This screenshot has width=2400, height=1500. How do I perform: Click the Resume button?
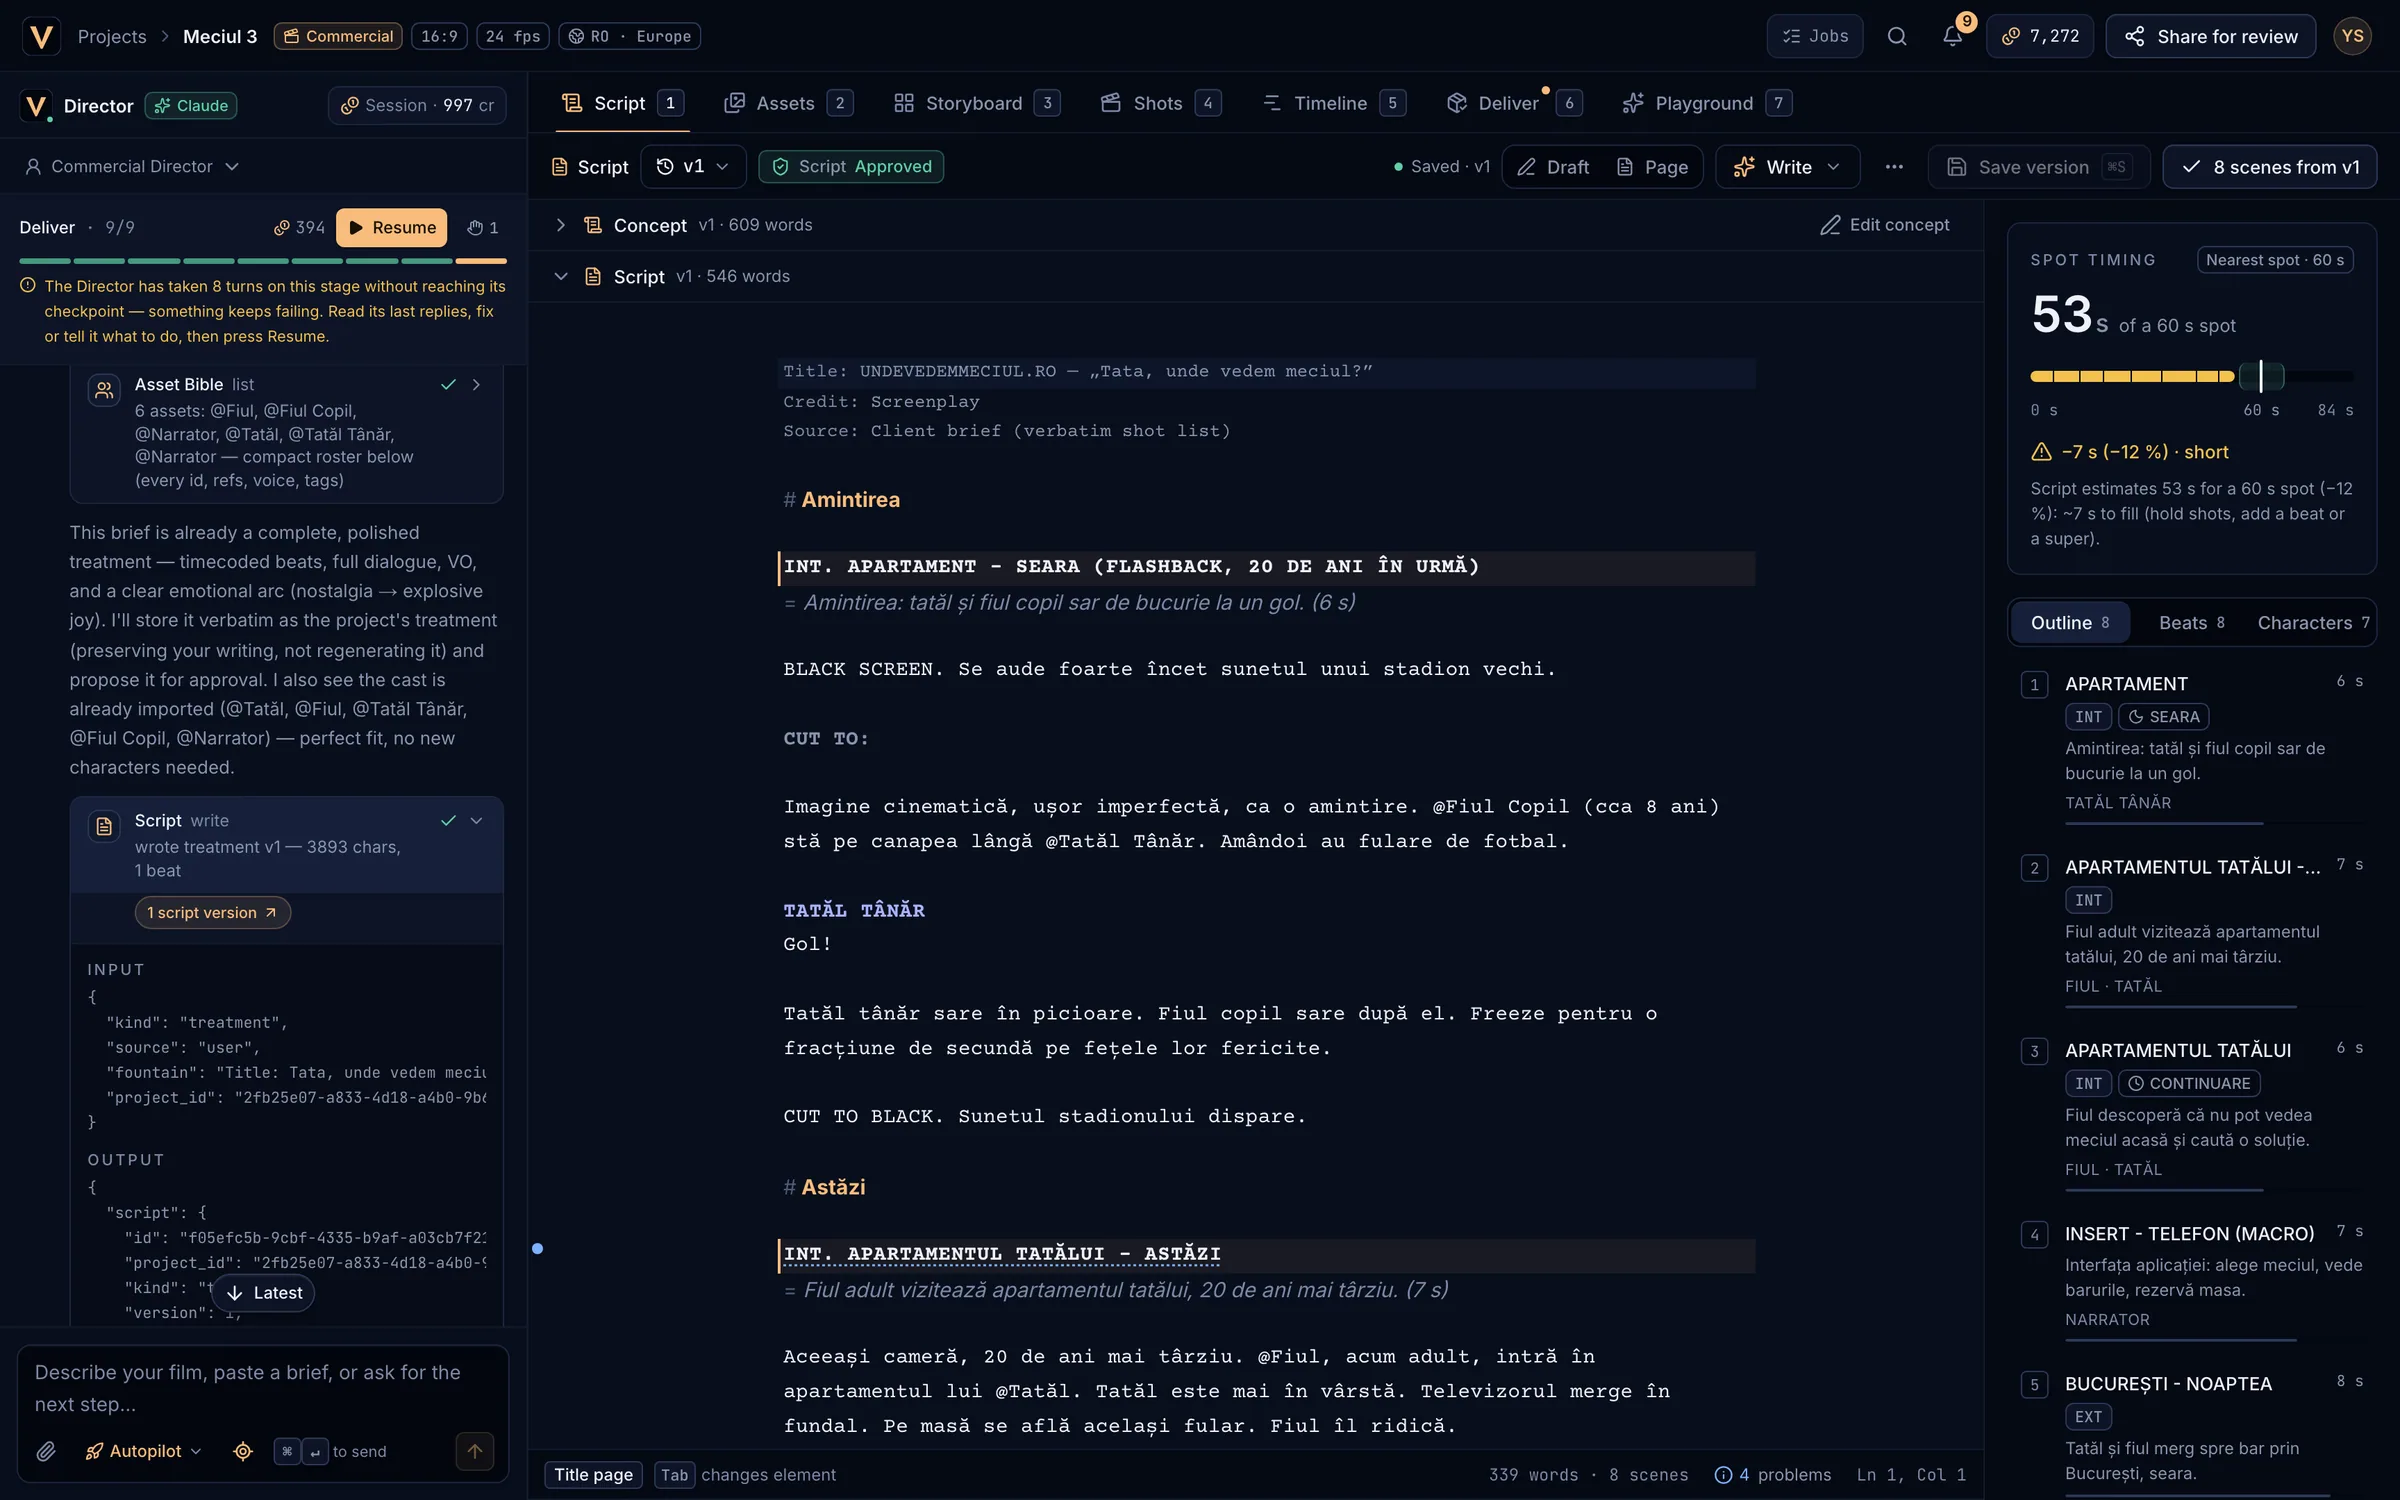(391, 227)
